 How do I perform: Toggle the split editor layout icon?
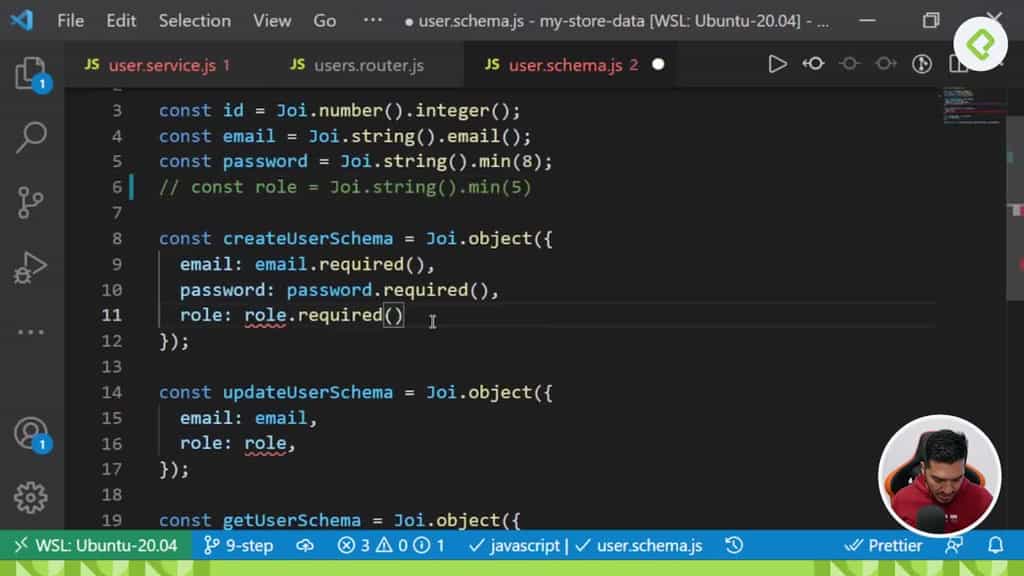click(957, 63)
